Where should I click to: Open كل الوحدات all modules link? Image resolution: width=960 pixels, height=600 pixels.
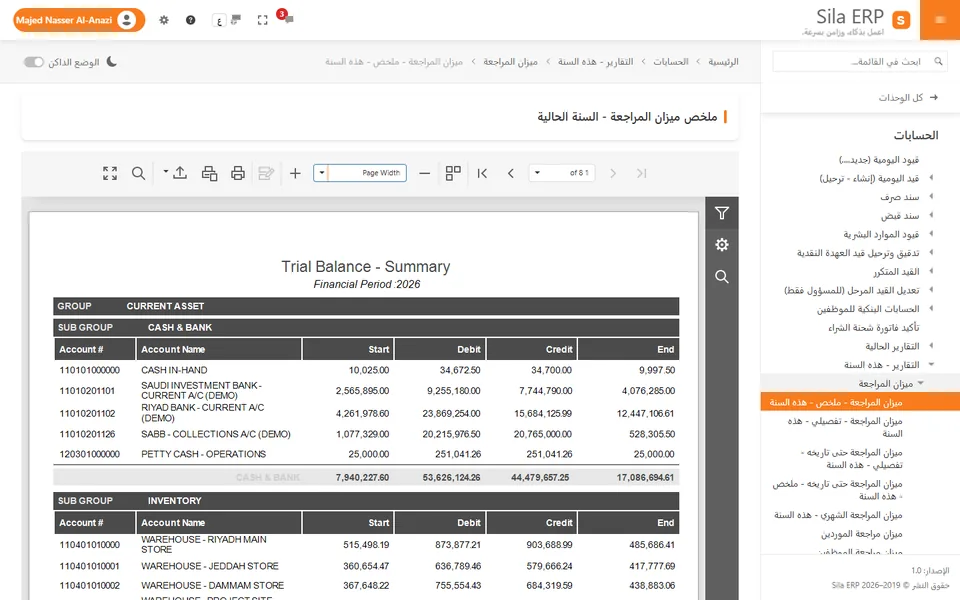907,97
